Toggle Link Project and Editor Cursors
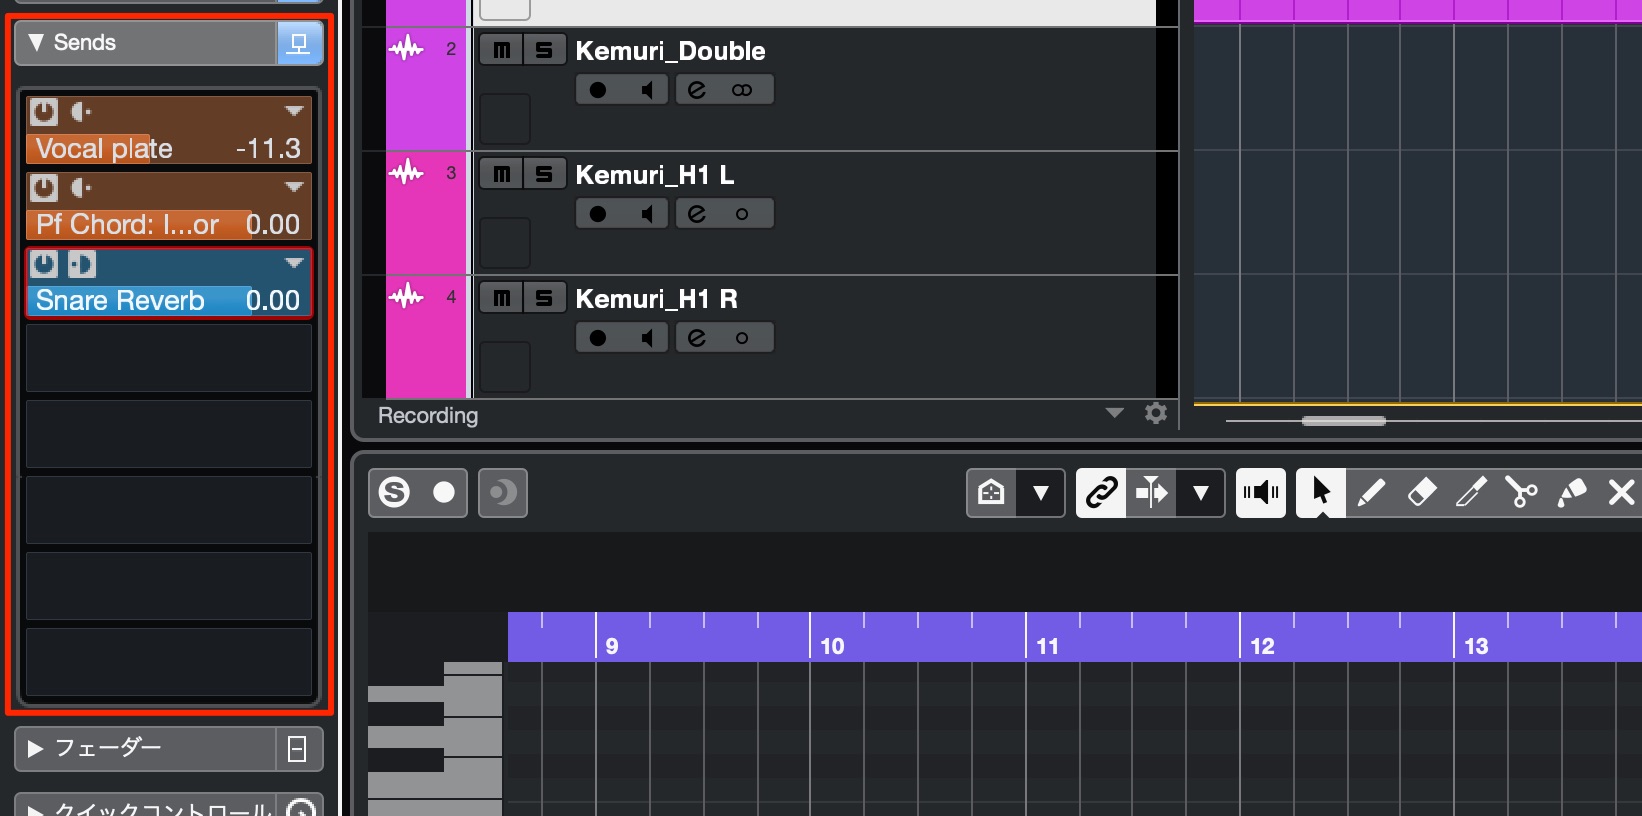Viewport: 1642px width, 816px height. click(x=1101, y=492)
